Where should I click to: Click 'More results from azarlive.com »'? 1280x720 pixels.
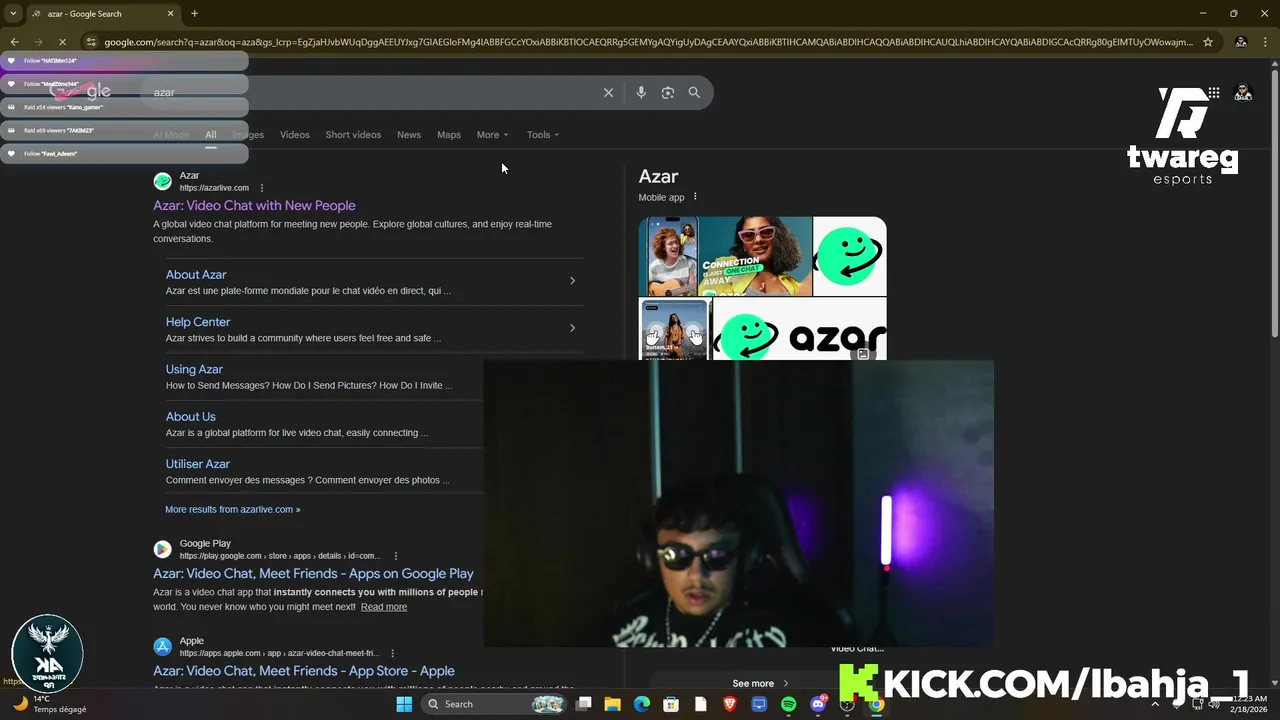point(232,510)
